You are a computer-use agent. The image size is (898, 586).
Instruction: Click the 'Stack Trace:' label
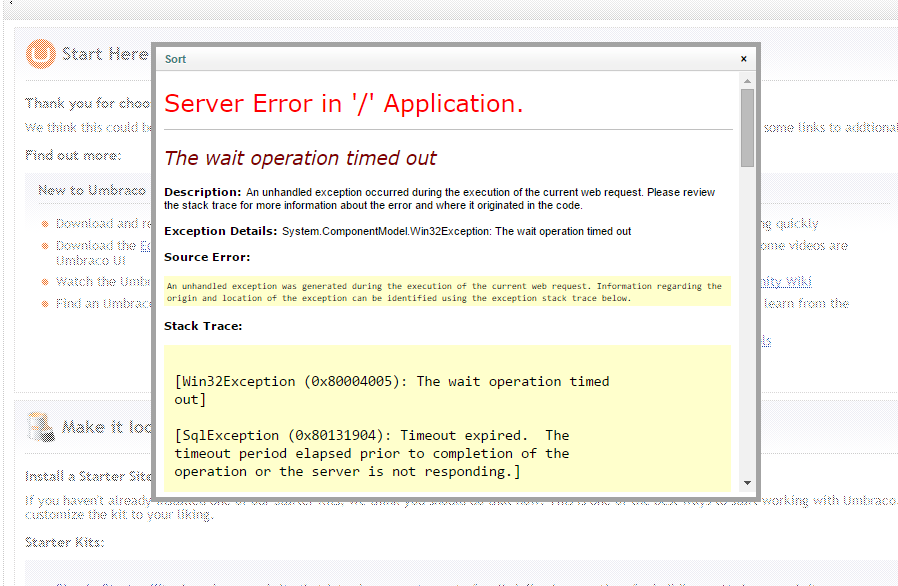[203, 326]
